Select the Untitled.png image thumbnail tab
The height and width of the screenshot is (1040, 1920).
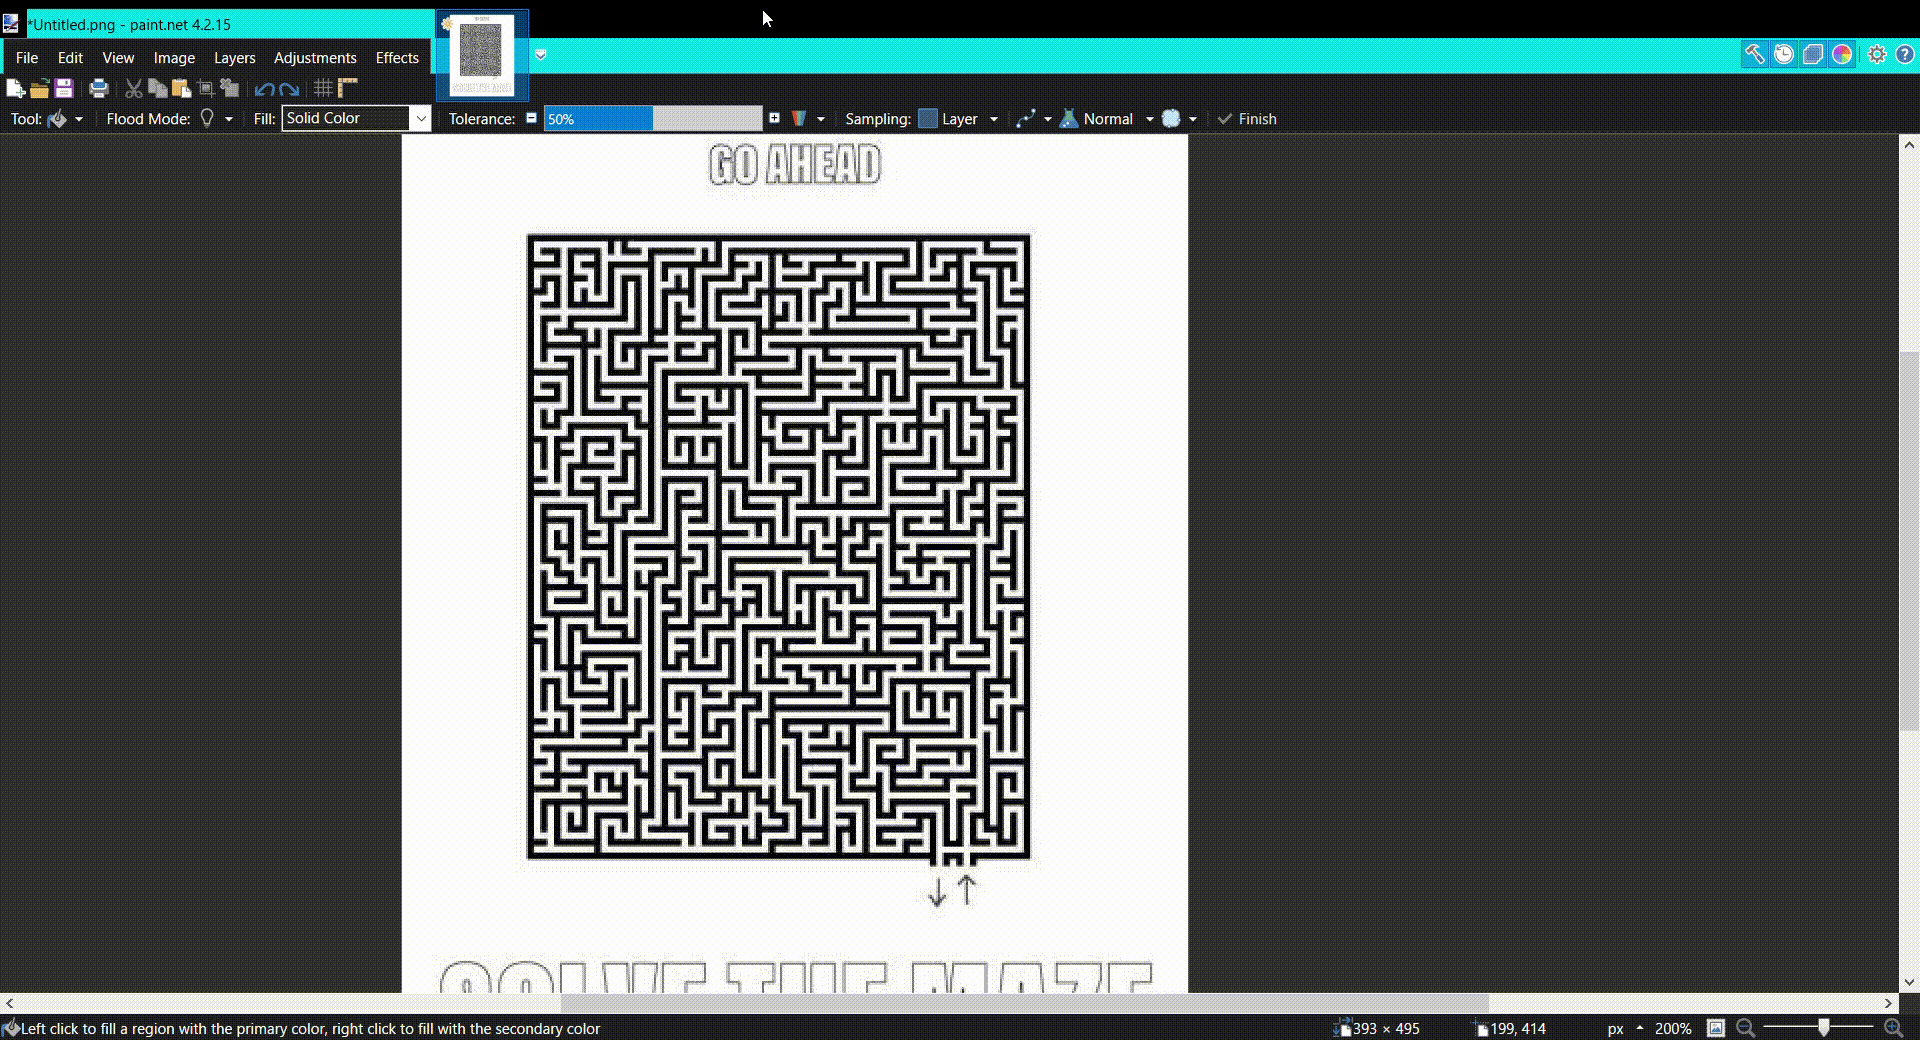[482, 55]
